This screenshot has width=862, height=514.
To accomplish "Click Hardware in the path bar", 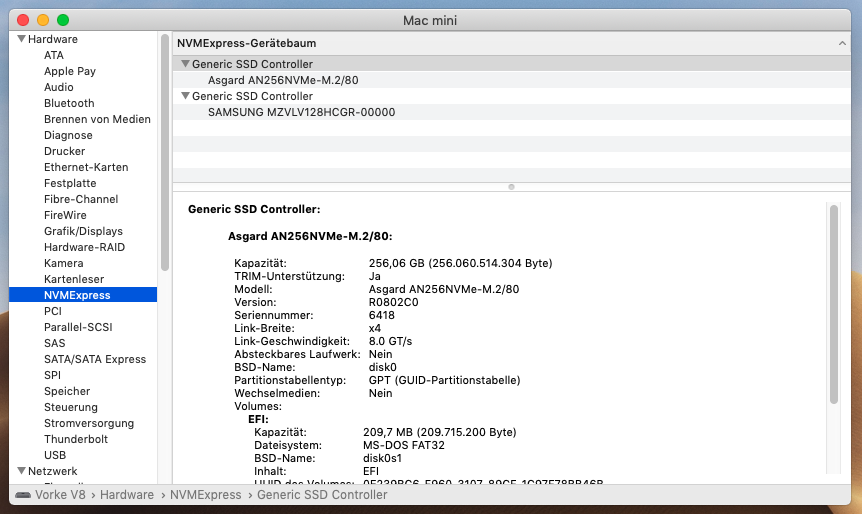I will pyautogui.click(x=127, y=495).
